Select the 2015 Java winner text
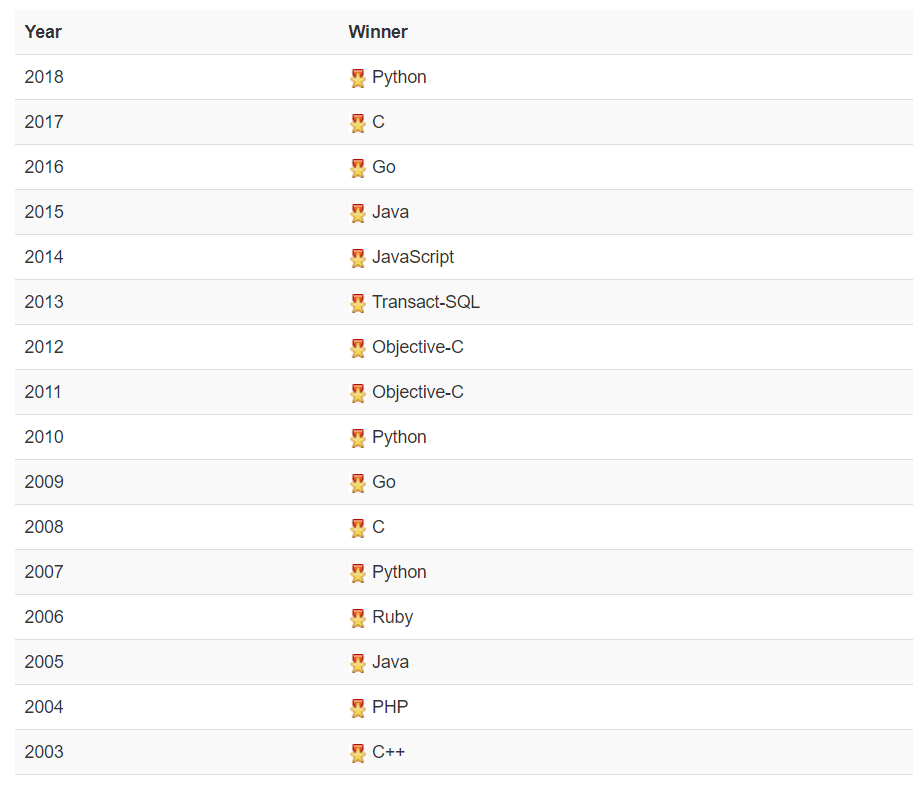 click(x=390, y=212)
